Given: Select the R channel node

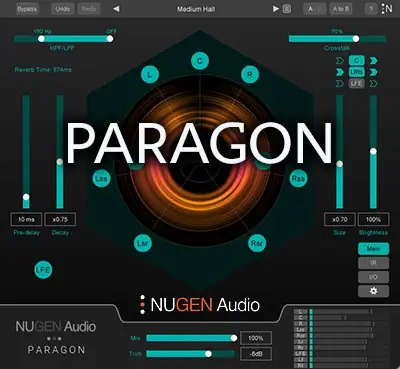Looking at the screenshot, I should click(250, 75).
